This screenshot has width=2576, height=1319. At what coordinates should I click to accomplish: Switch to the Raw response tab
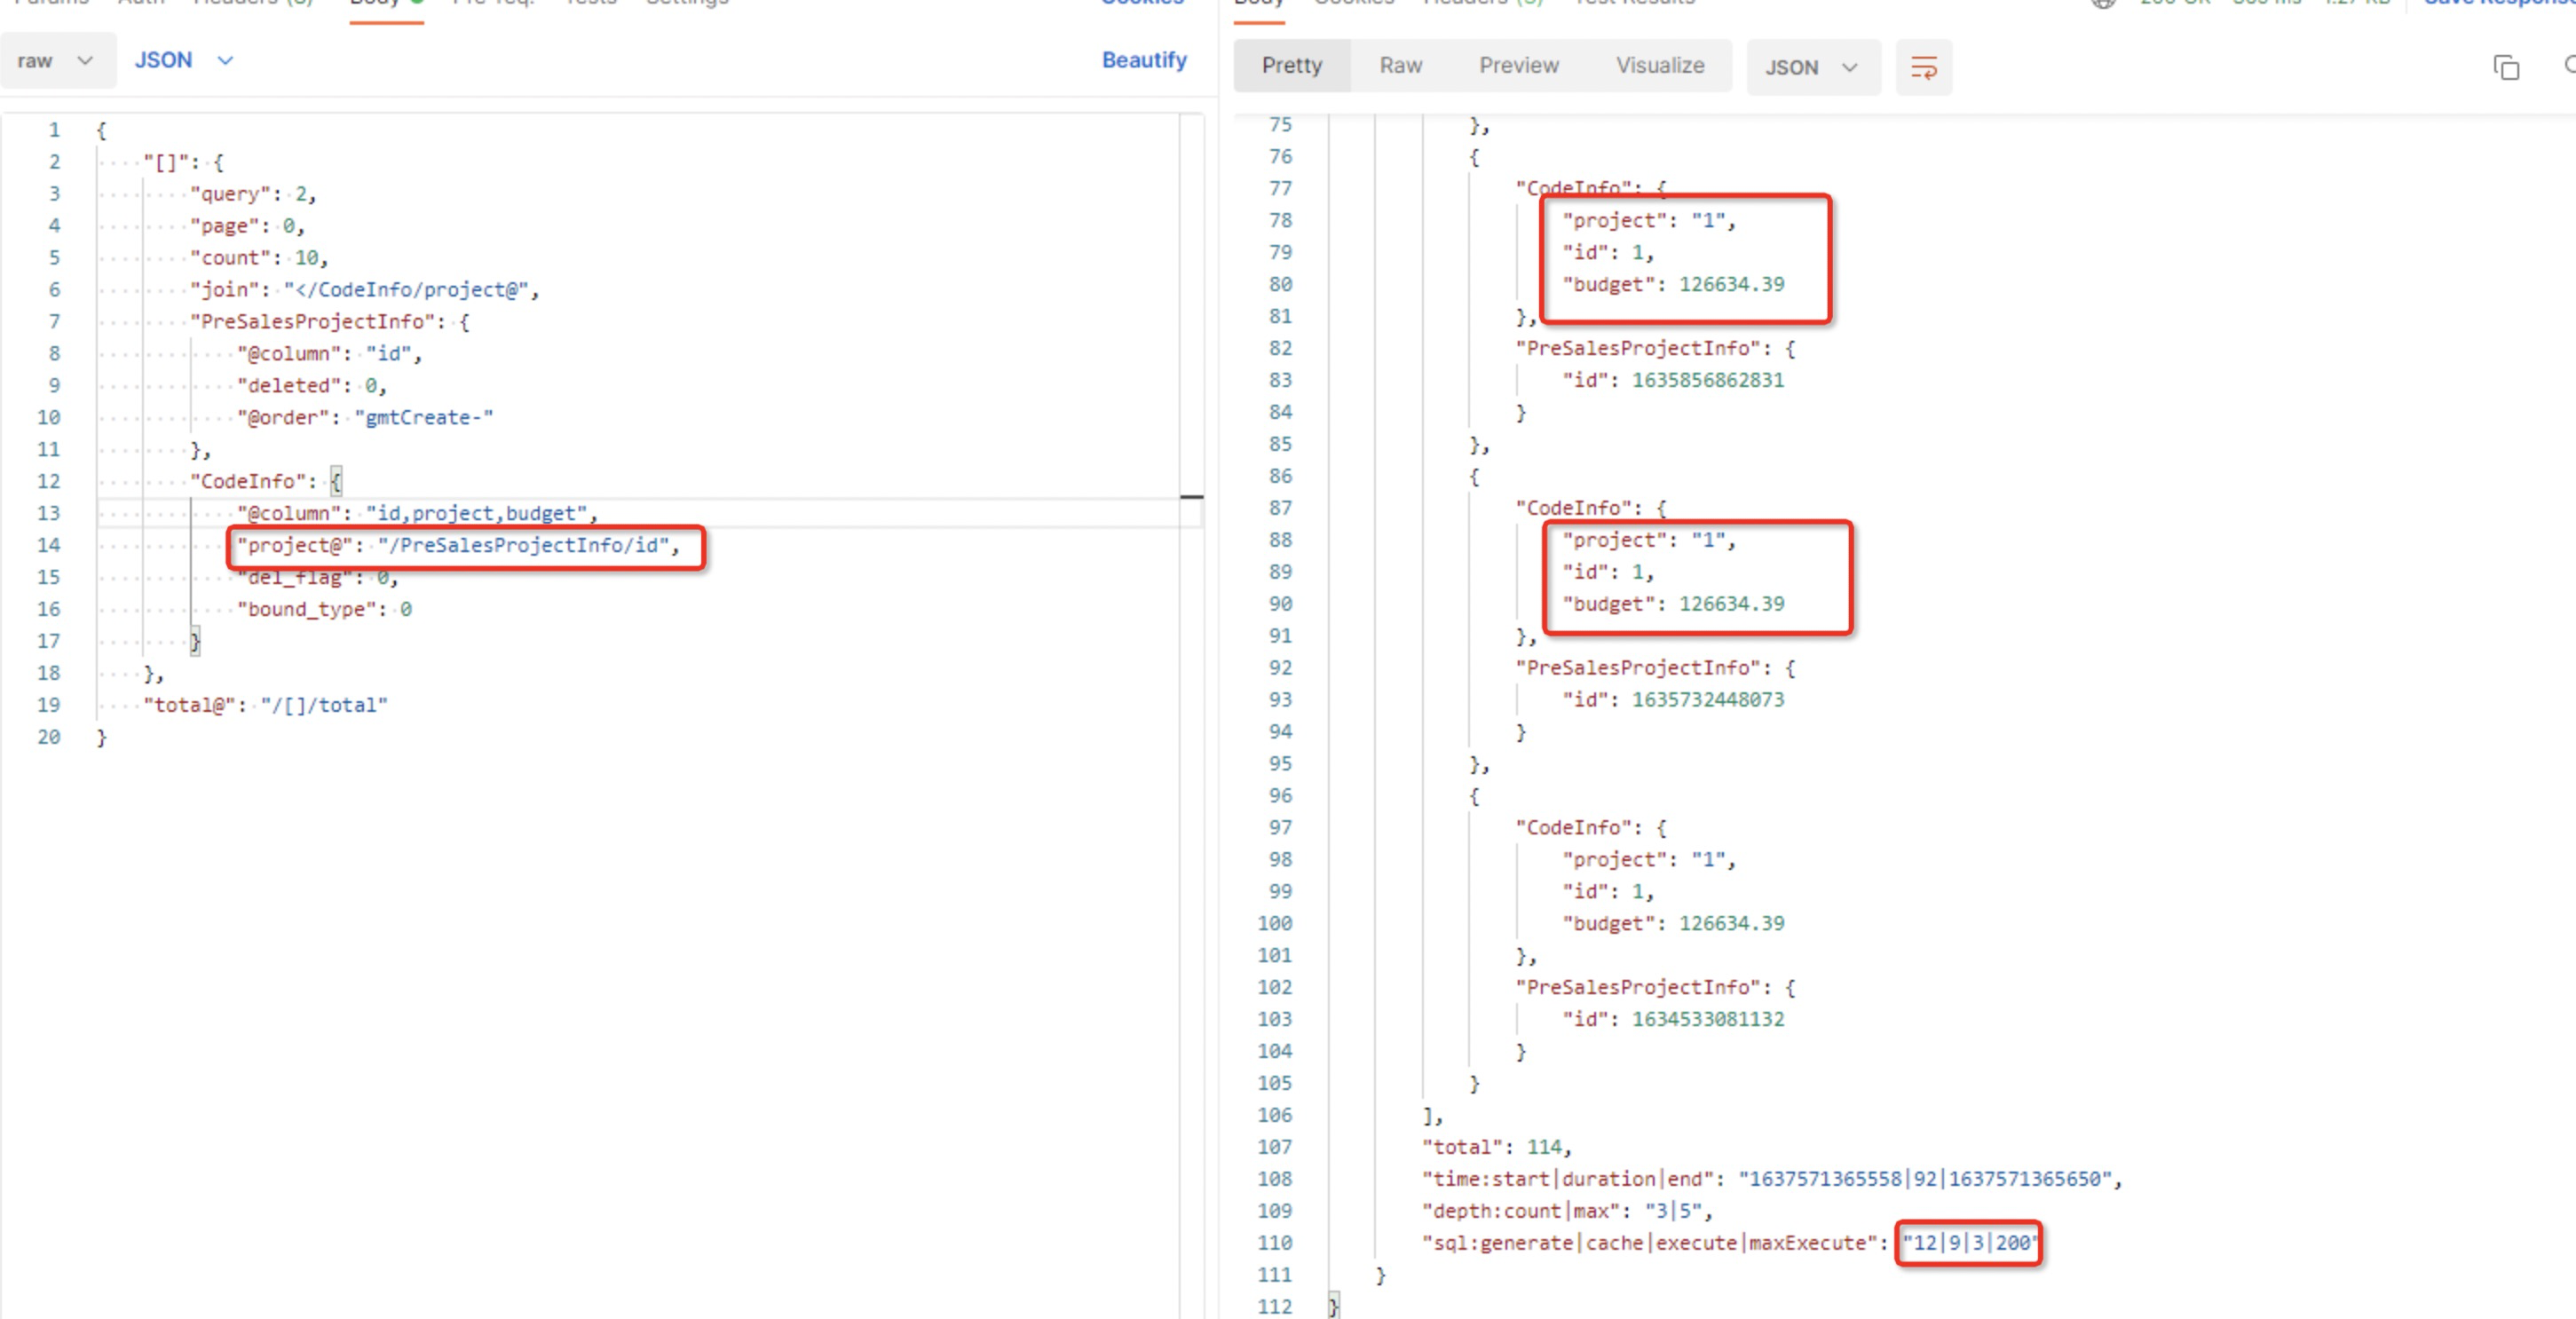tap(1400, 65)
